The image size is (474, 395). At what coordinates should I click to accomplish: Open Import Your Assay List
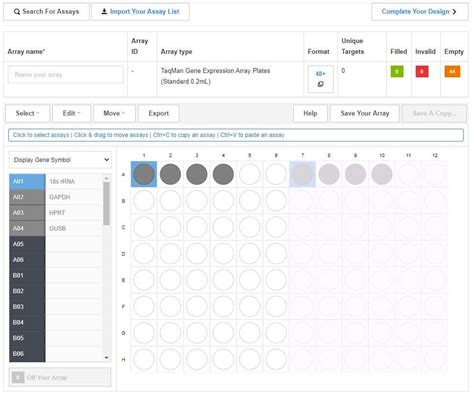coord(140,12)
